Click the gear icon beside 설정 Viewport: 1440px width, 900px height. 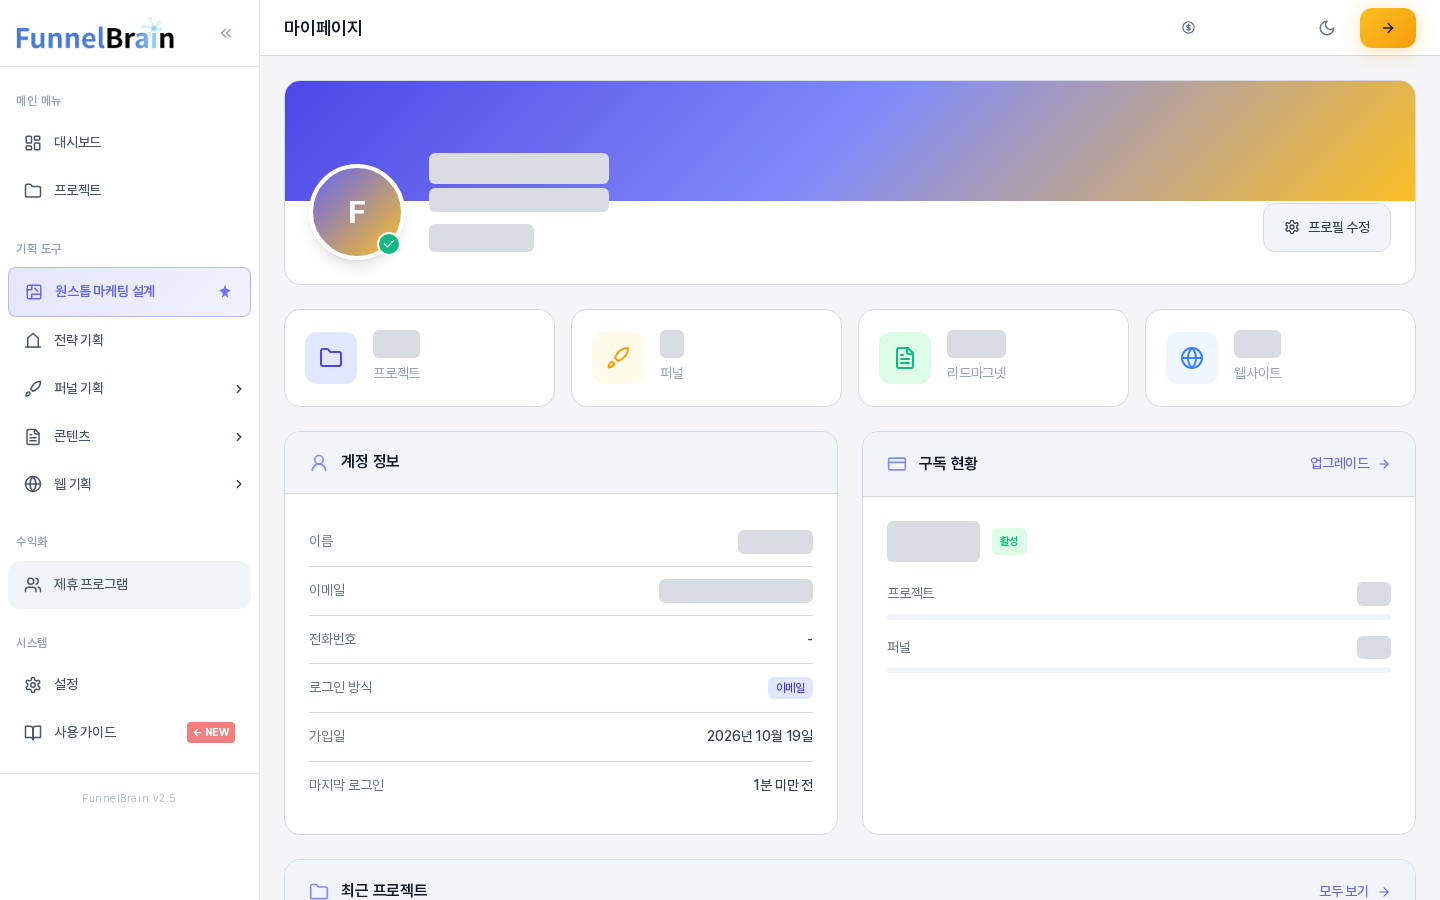click(33, 685)
